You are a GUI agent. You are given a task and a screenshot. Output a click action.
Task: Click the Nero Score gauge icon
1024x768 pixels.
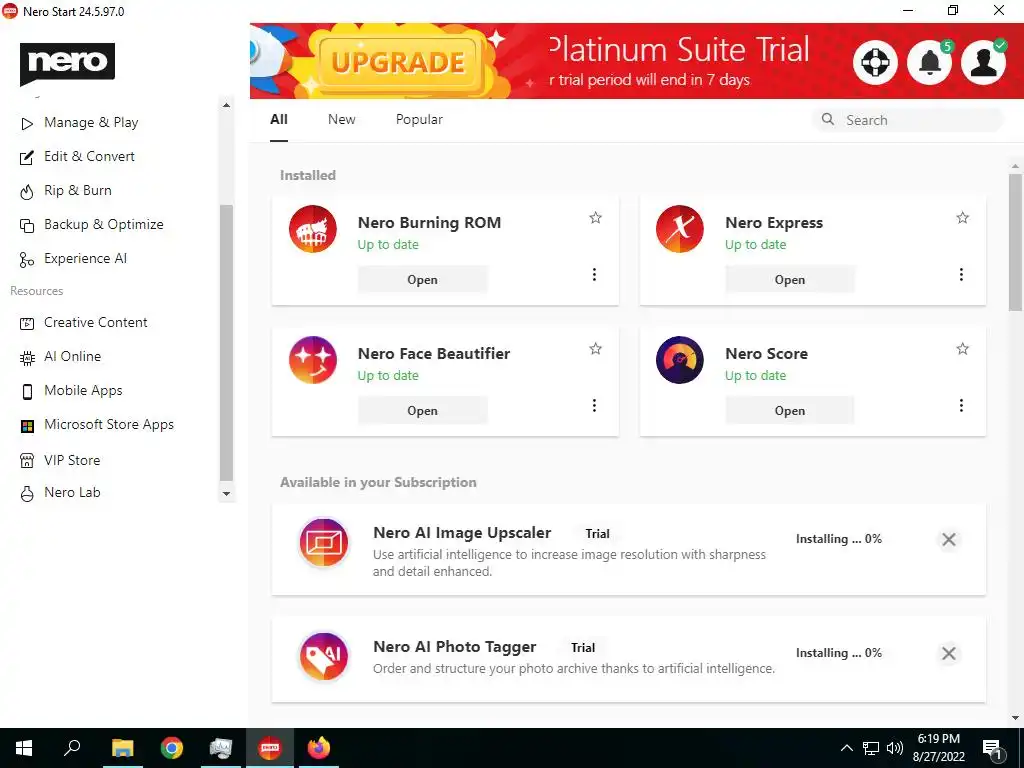[680, 360]
